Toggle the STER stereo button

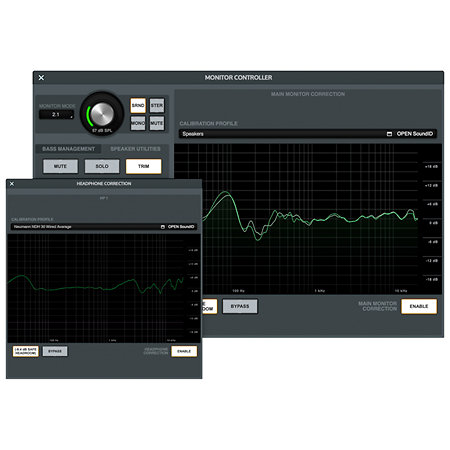click(157, 106)
